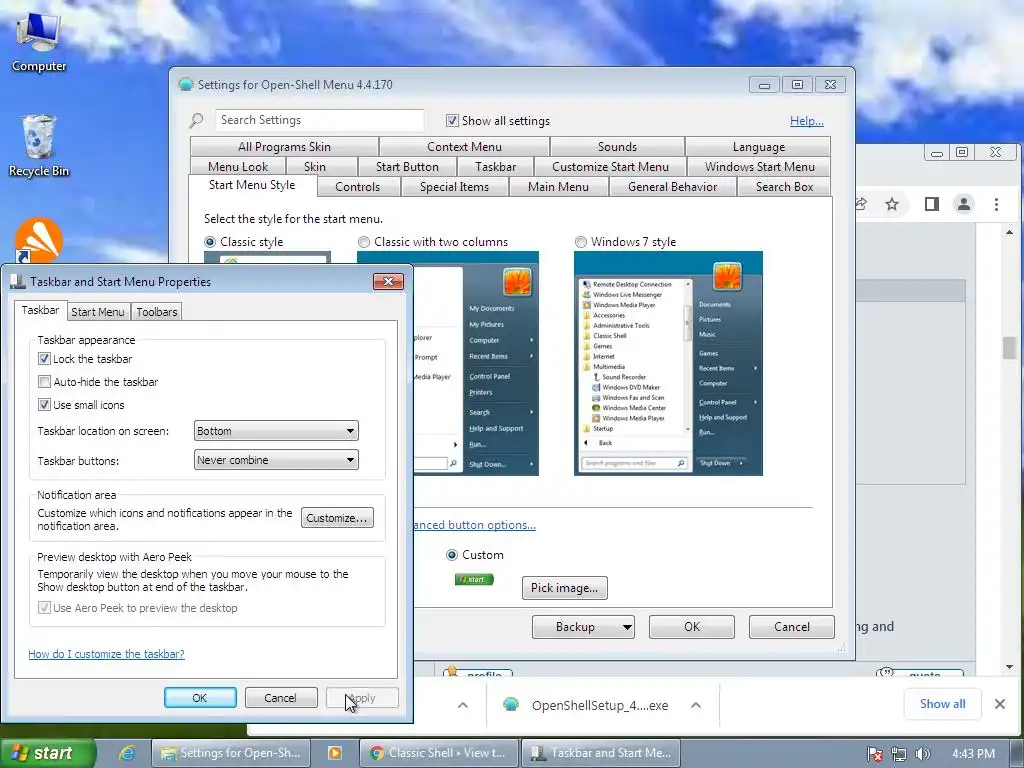Switch to the Start Menu tab in Properties
Image resolution: width=1024 pixels, height=768 pixels.
coord(98,312)
